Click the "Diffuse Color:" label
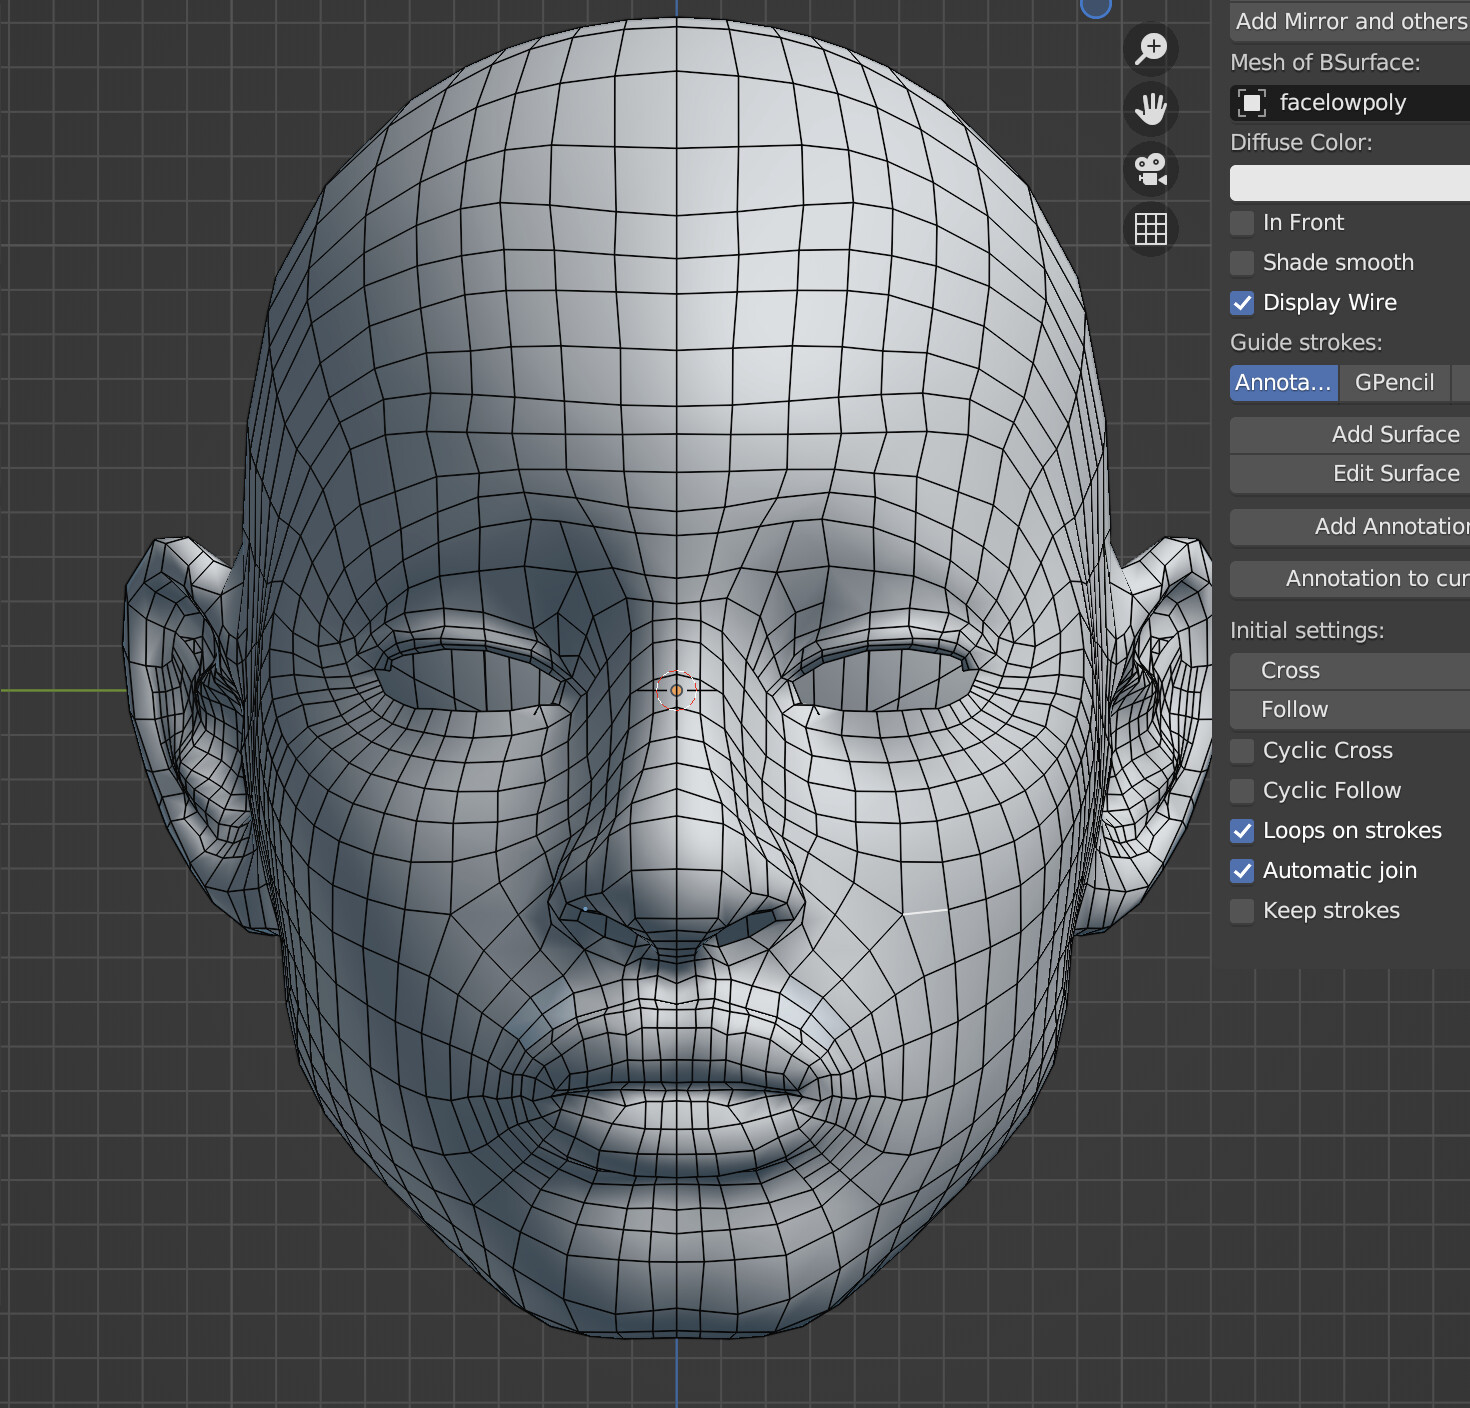 1301,143
